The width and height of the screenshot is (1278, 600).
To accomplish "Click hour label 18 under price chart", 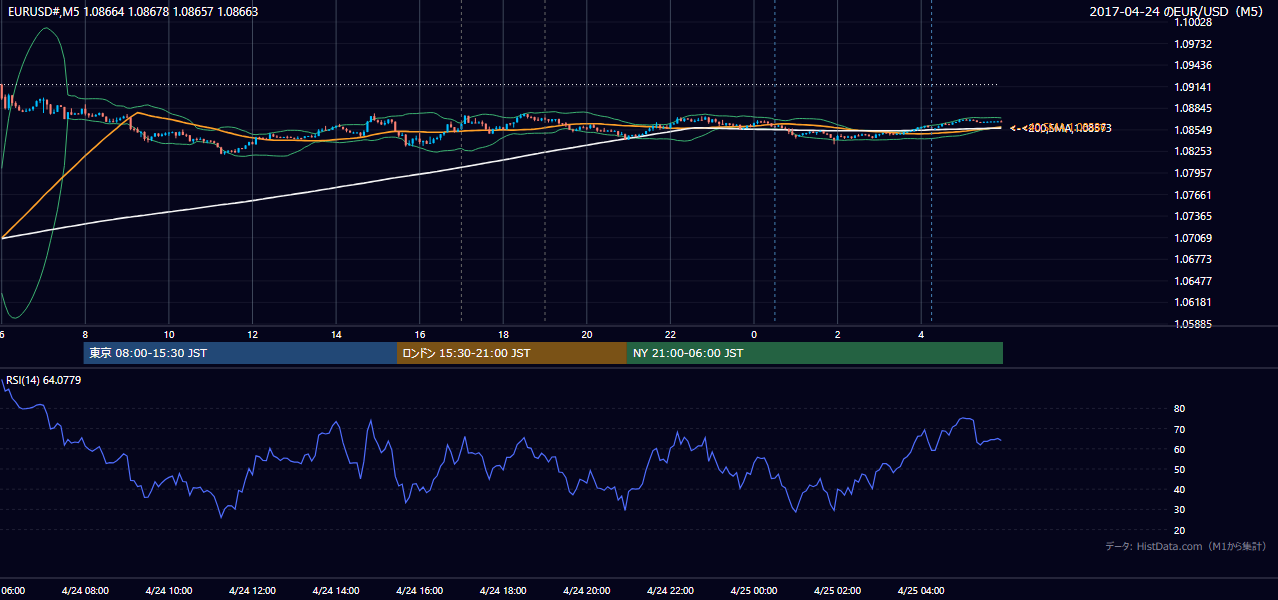I will (504, 334).
